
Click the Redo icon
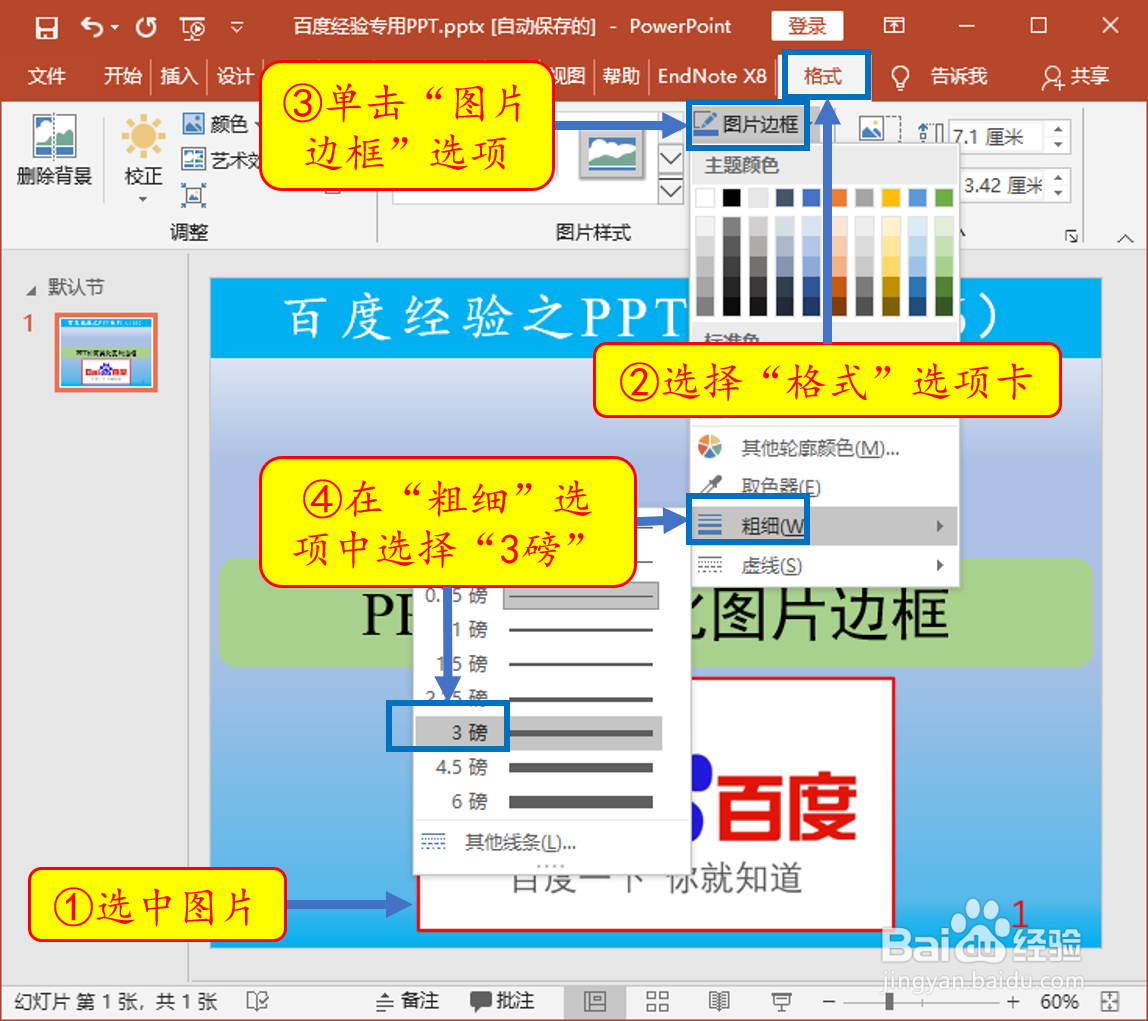click(146, 27)
